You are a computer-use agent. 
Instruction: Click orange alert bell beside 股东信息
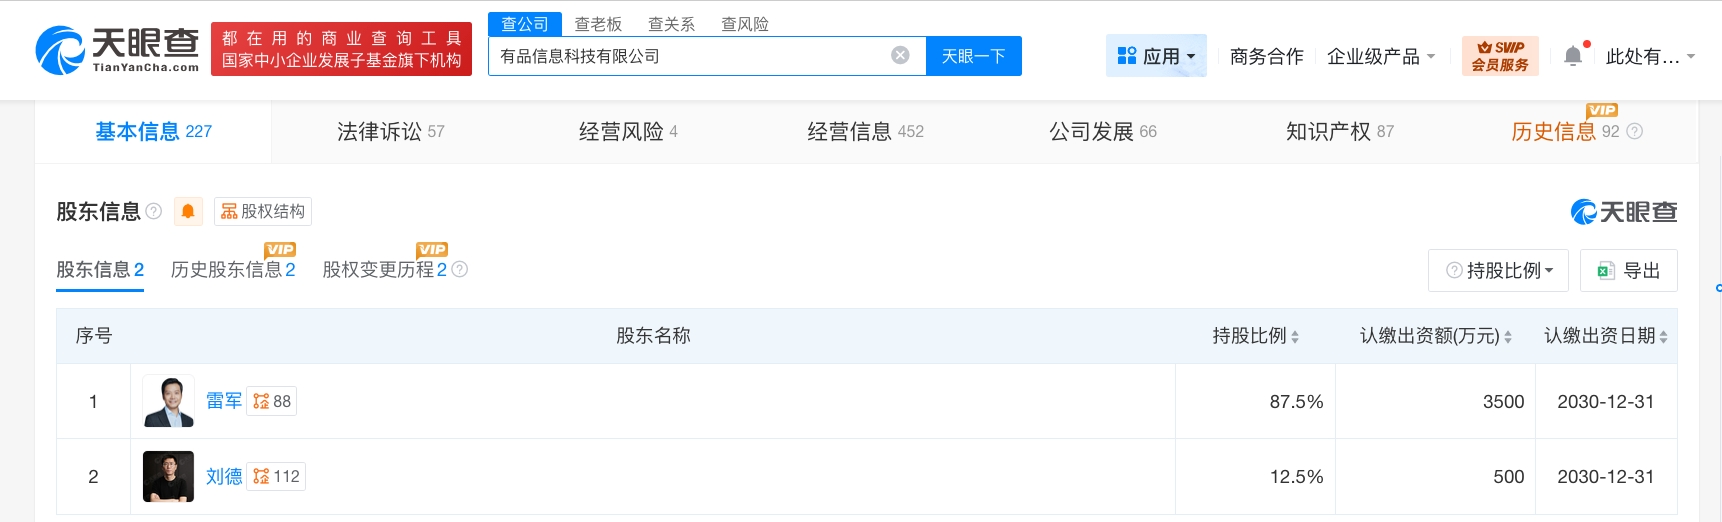coord(188,211)
